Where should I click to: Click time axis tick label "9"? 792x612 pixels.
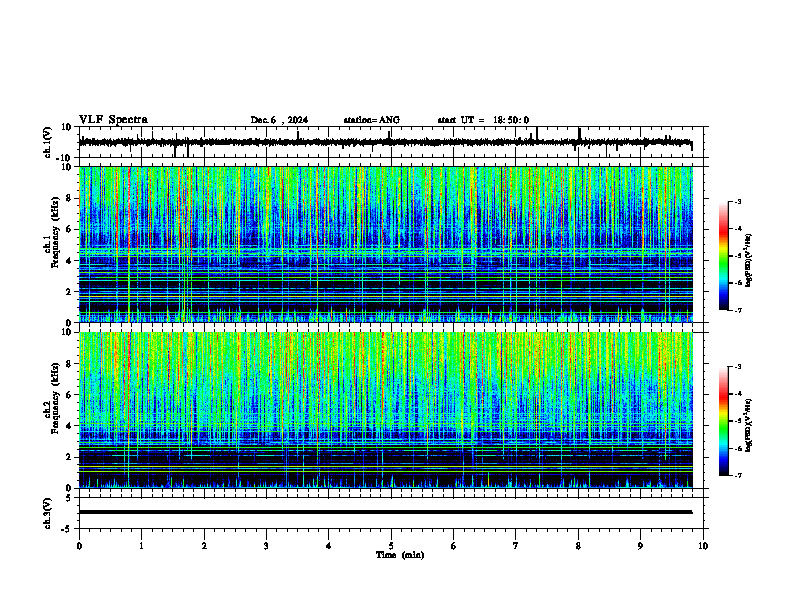[x=640, y=546]
